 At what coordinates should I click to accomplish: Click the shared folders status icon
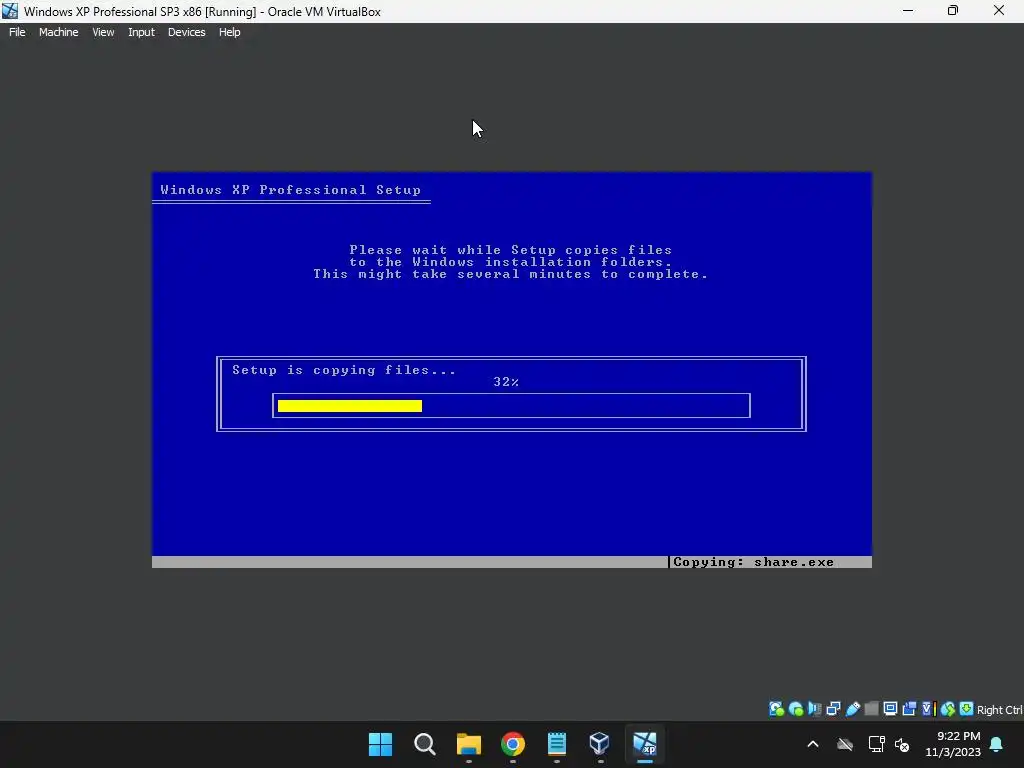click(x=871, y=709)
